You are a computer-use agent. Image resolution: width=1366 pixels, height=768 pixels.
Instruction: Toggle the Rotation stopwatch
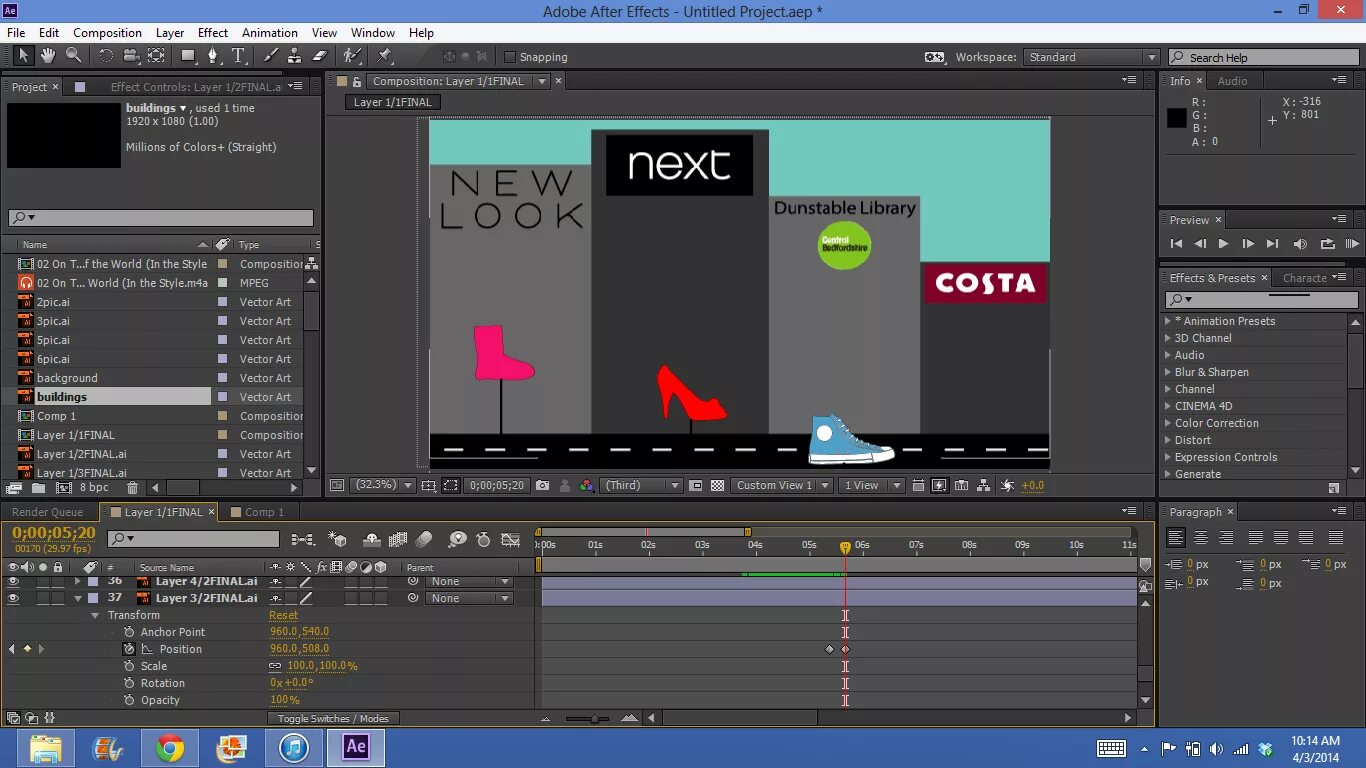pyautogui.click(x=129, y=683)
